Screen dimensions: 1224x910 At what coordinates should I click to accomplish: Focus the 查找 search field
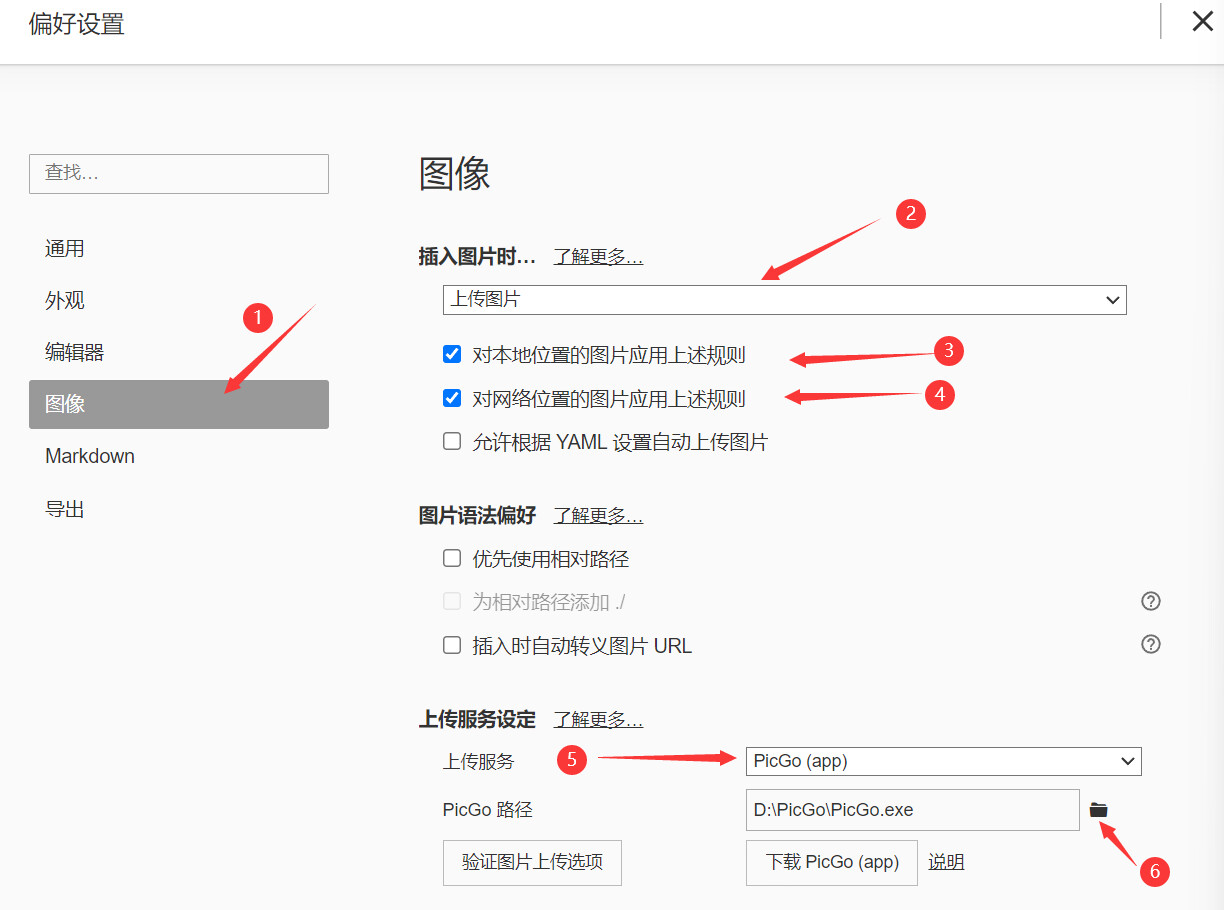tap(179, 174)
